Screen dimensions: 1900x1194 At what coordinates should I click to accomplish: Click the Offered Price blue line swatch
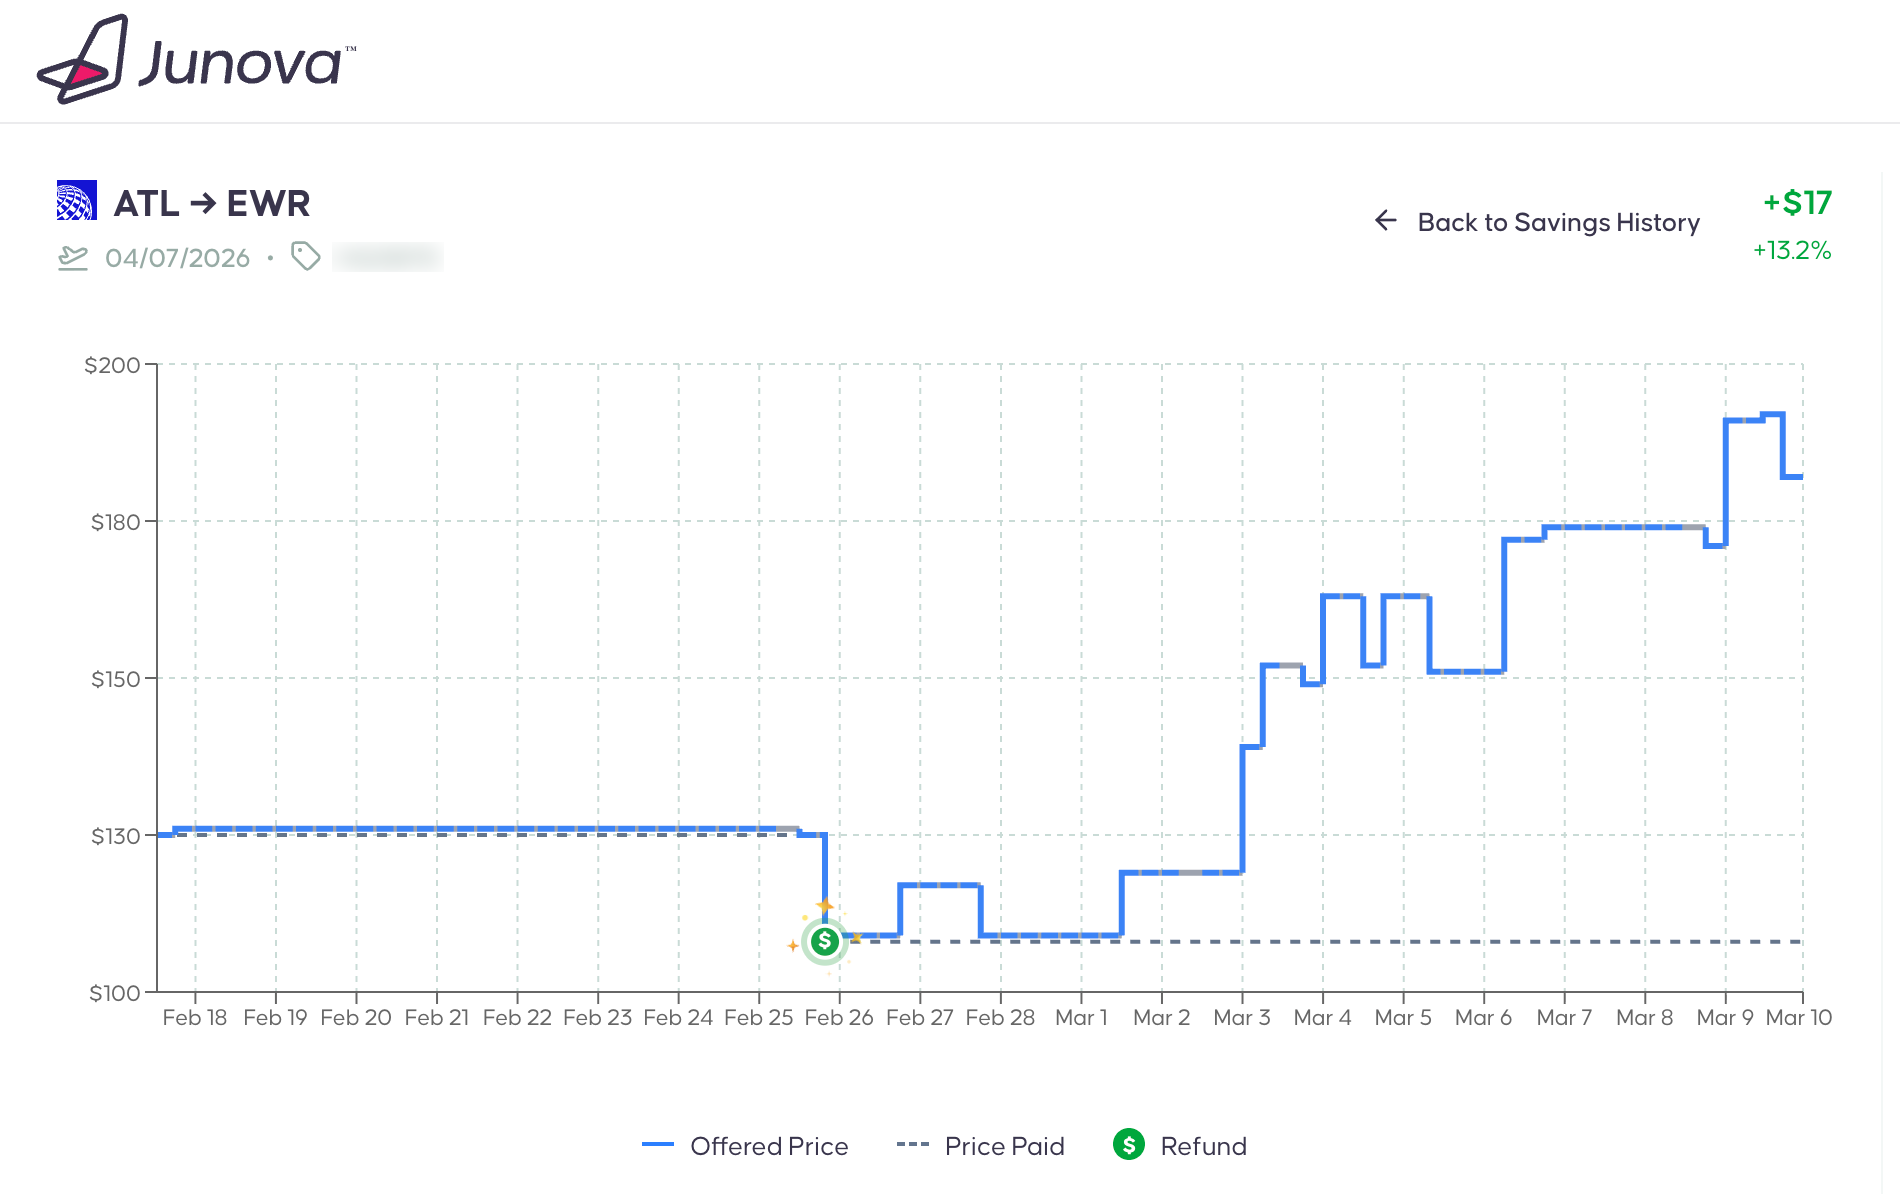(657, 1145)
